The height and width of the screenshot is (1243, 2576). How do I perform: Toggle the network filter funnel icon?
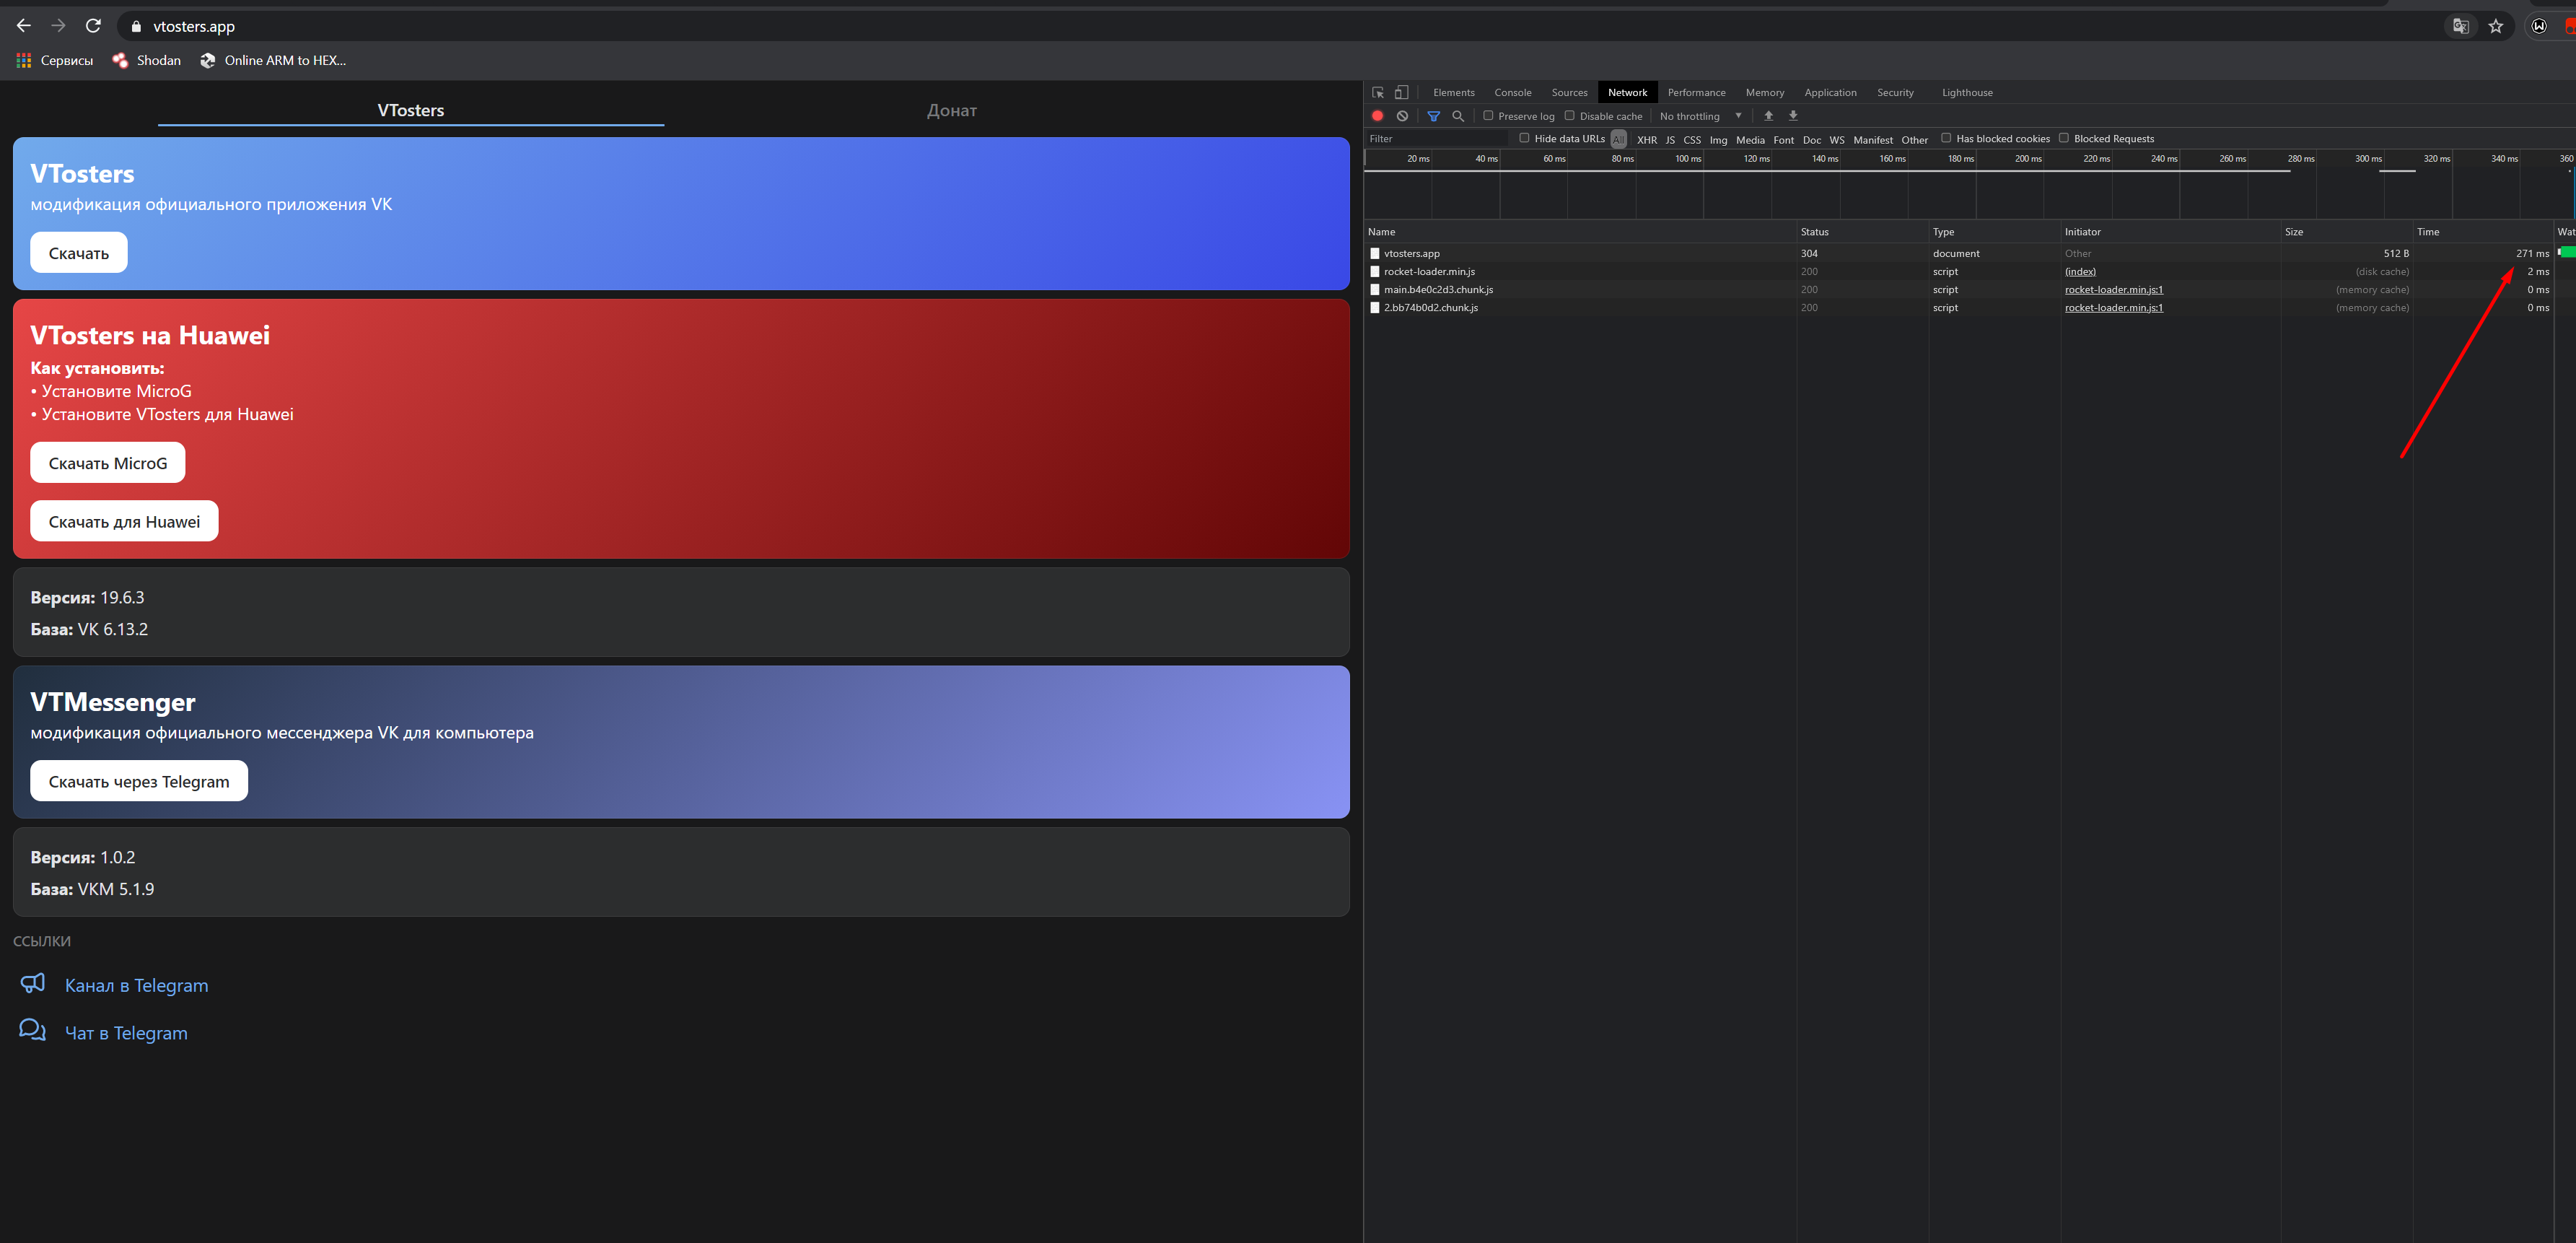click(x=1434, y=116)
